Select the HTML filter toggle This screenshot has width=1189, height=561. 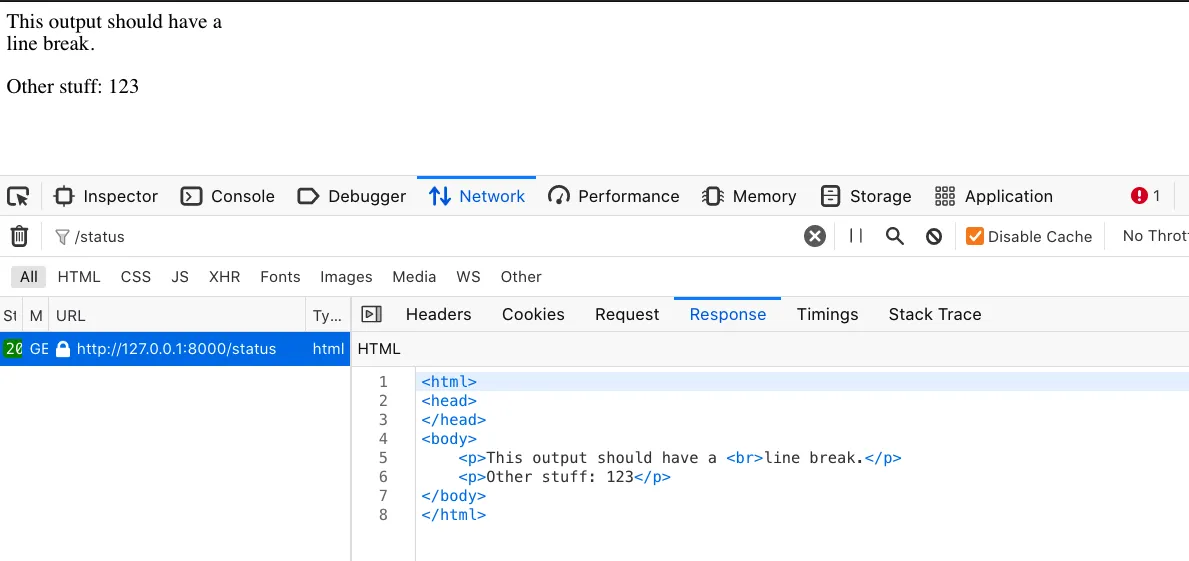pos(79,277)
